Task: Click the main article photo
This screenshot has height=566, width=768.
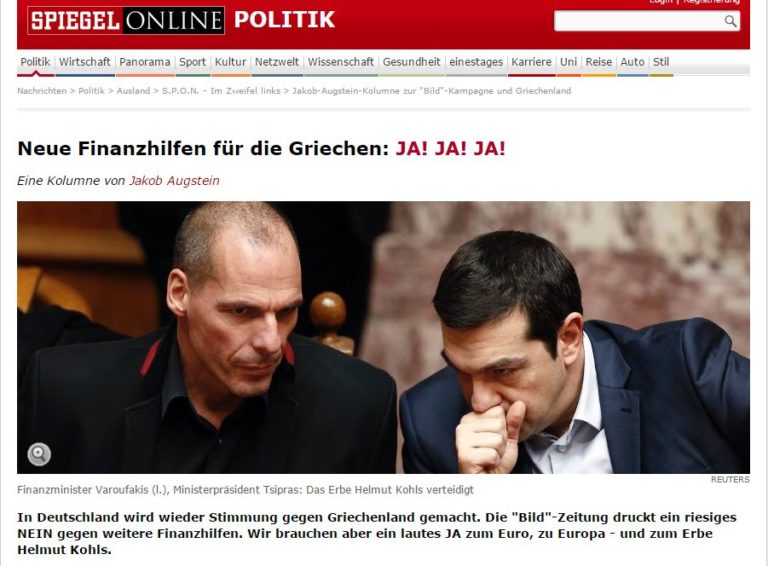Action: (383, 337)
